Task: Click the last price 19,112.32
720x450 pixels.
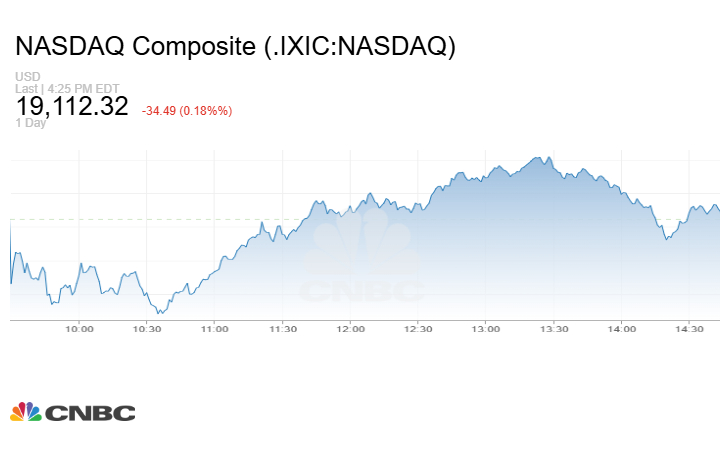Action: click(72, 106)
